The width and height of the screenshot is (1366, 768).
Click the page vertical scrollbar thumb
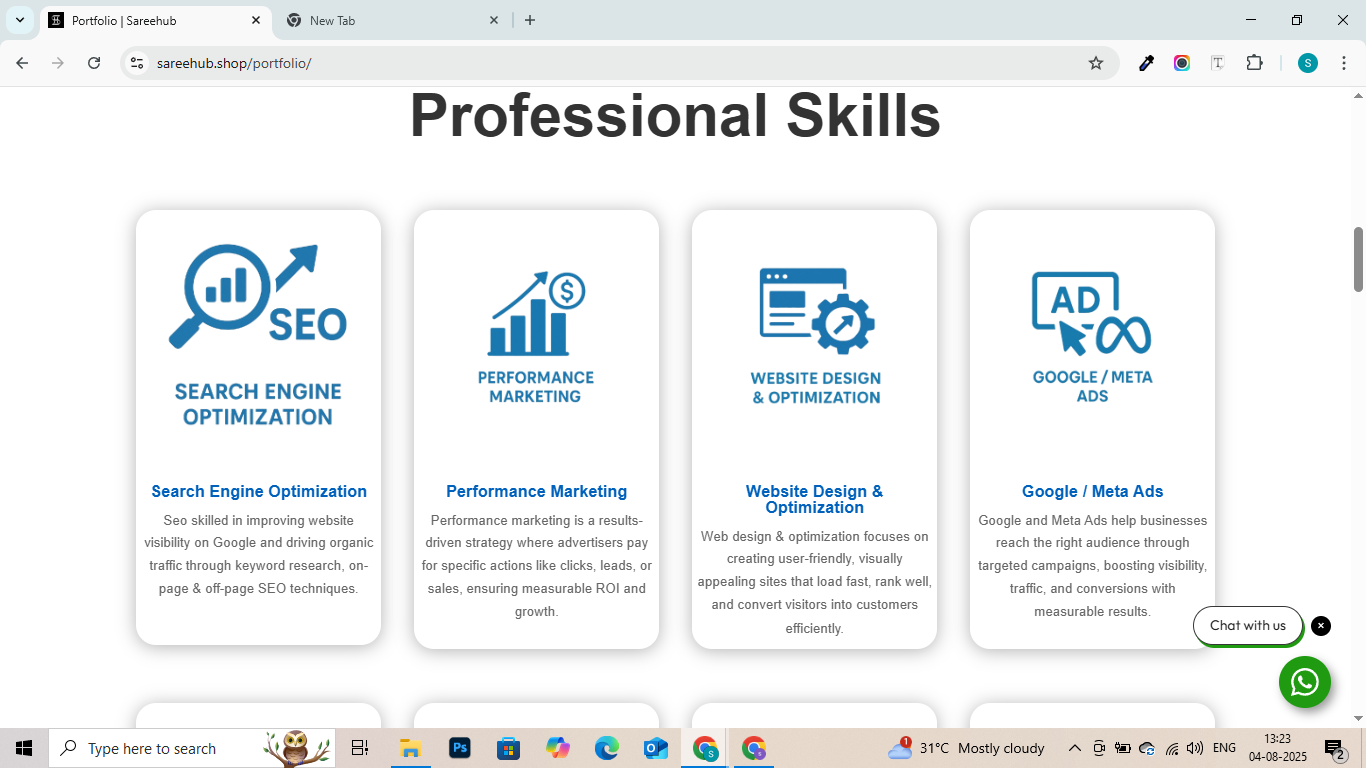tap(1358, 259)
